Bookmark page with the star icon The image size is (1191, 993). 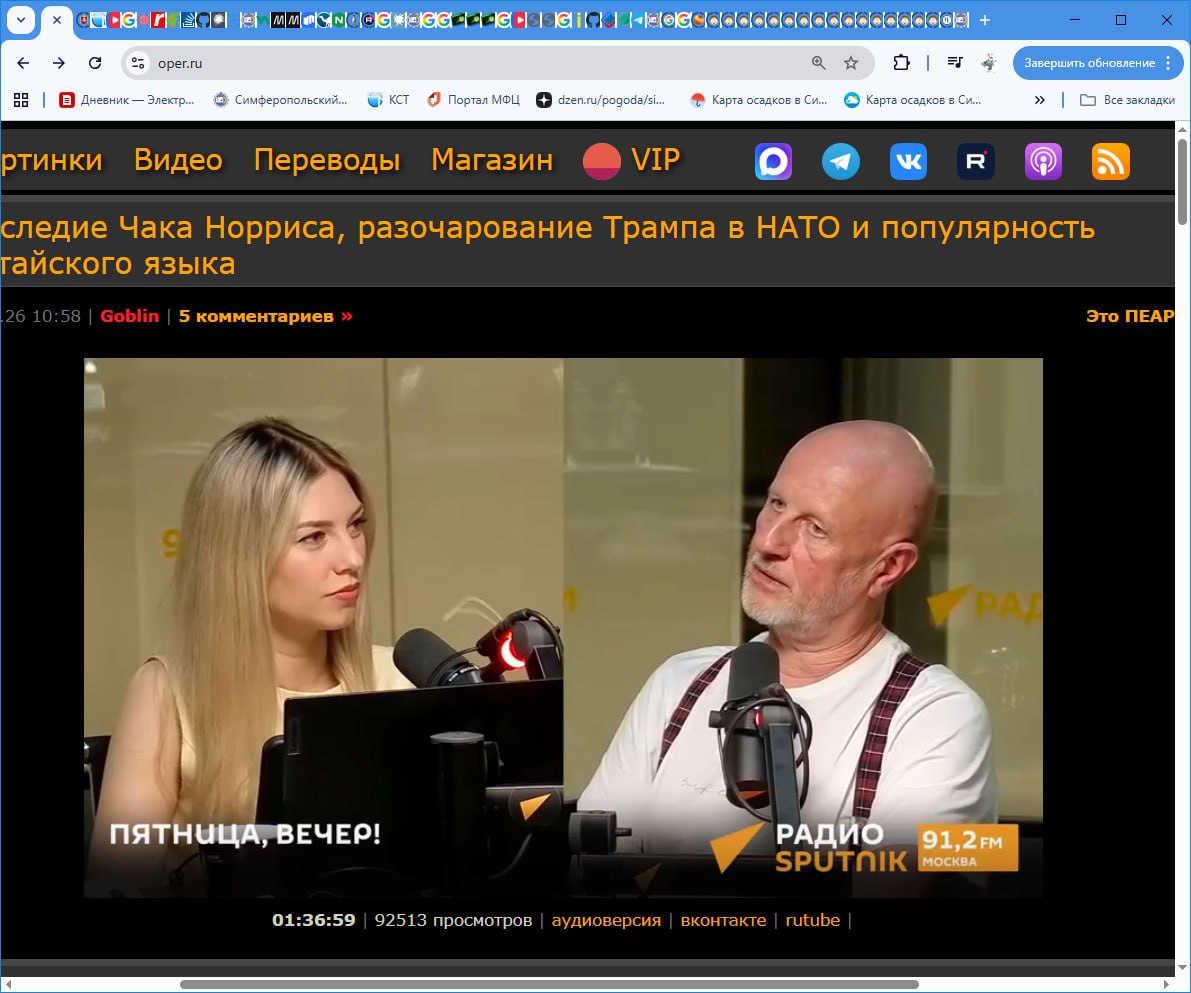coord(851,63)
